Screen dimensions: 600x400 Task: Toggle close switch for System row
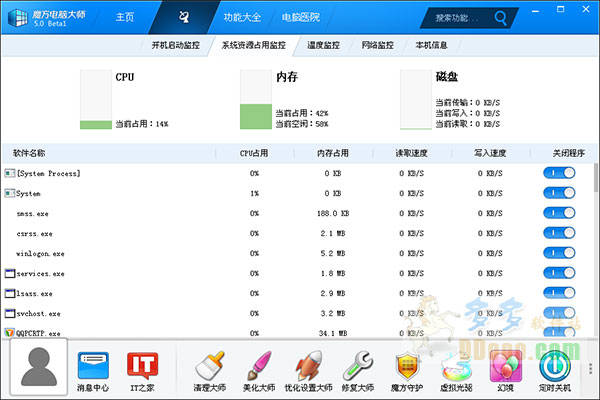pos(559,193)
